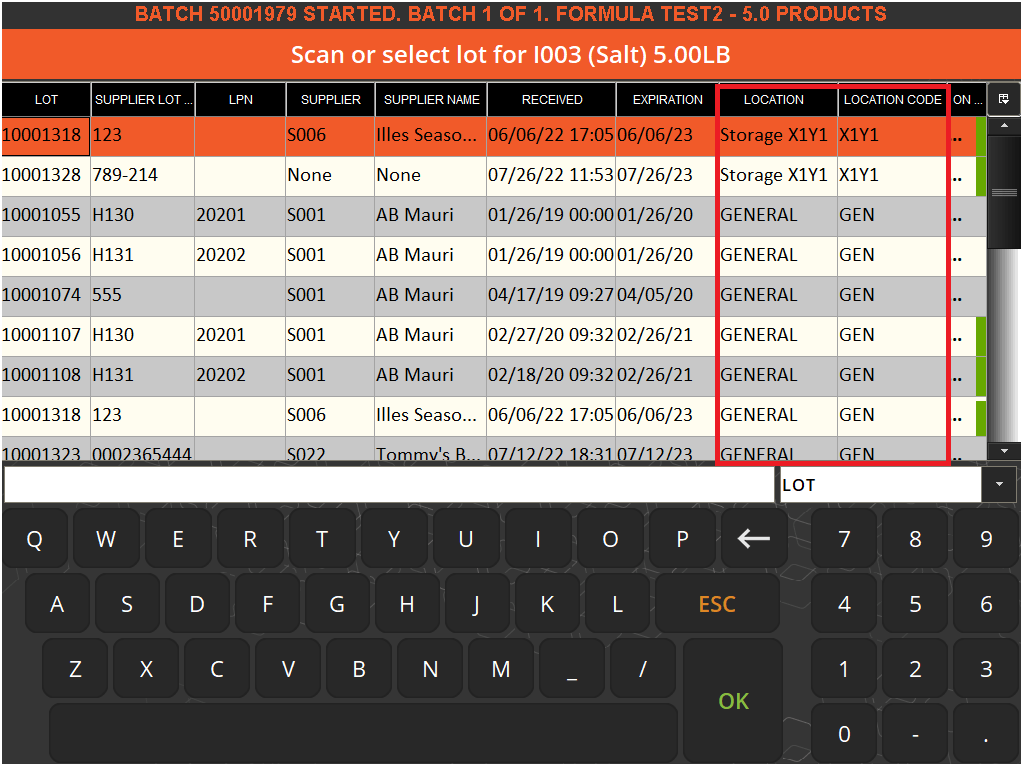This screenshot has width=1023, height=766.
Task: Sort by the EXPIRATION column header
Action: [x=667, y=100]
